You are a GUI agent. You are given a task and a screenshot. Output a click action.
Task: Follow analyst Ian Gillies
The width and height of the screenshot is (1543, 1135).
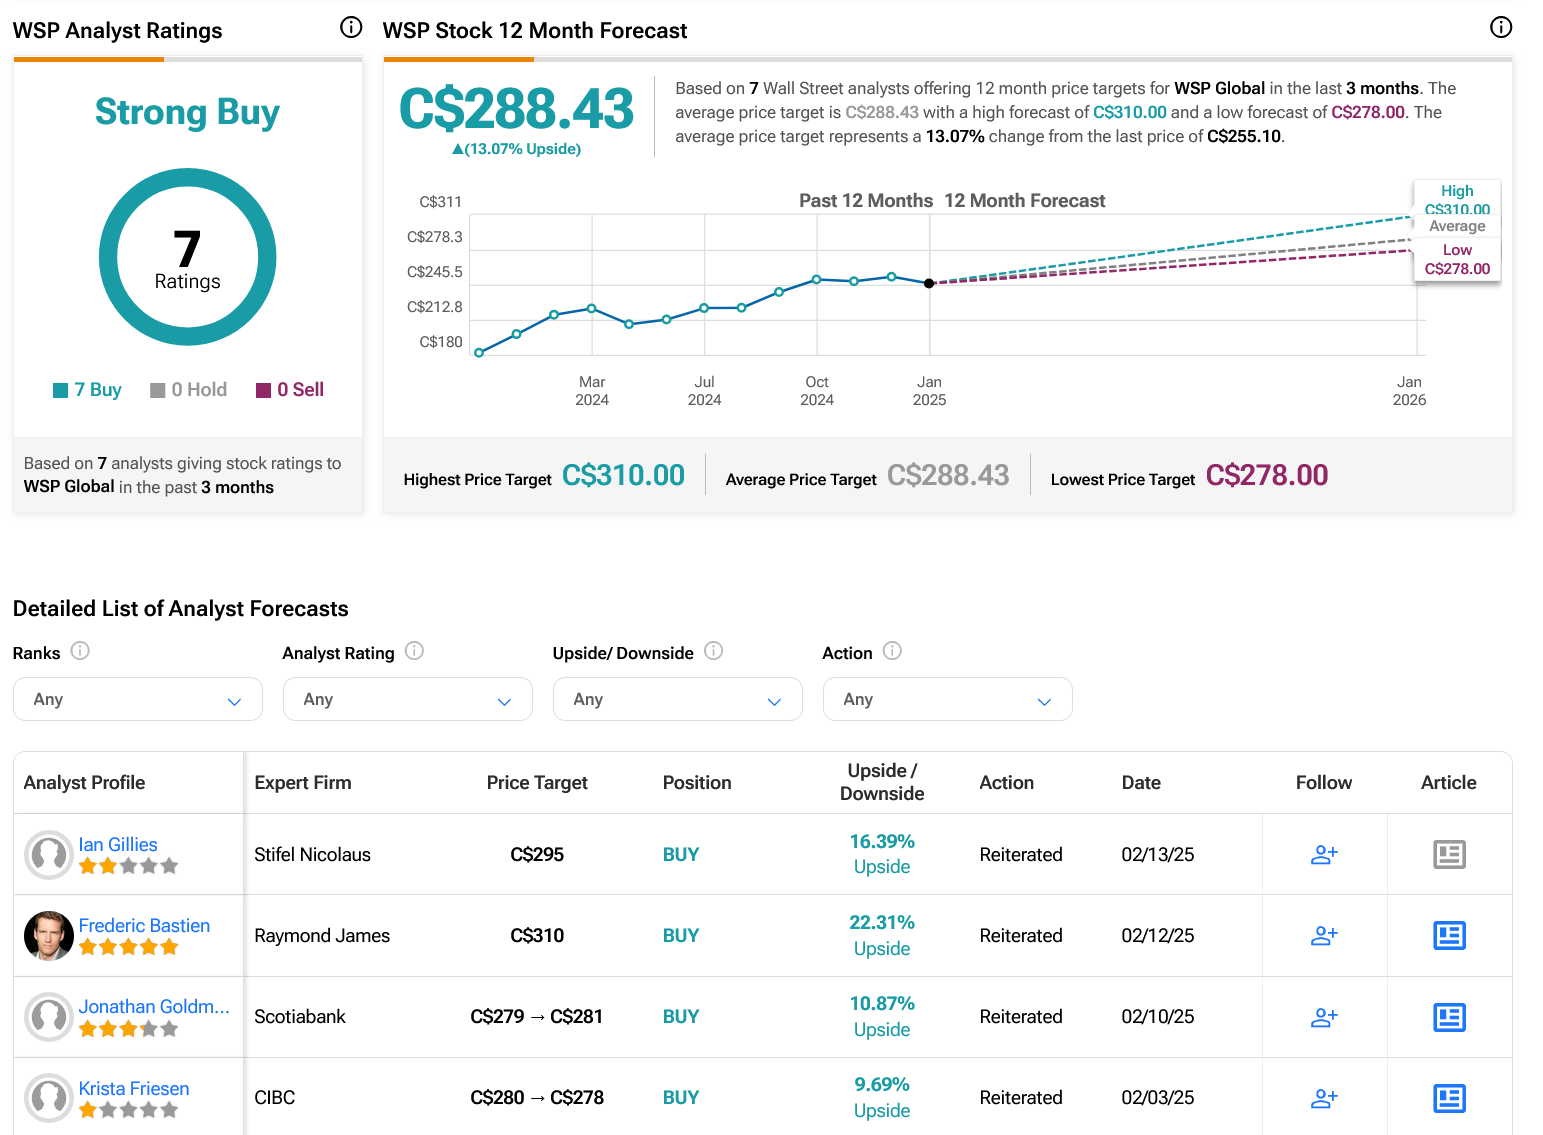(1323, 854)
